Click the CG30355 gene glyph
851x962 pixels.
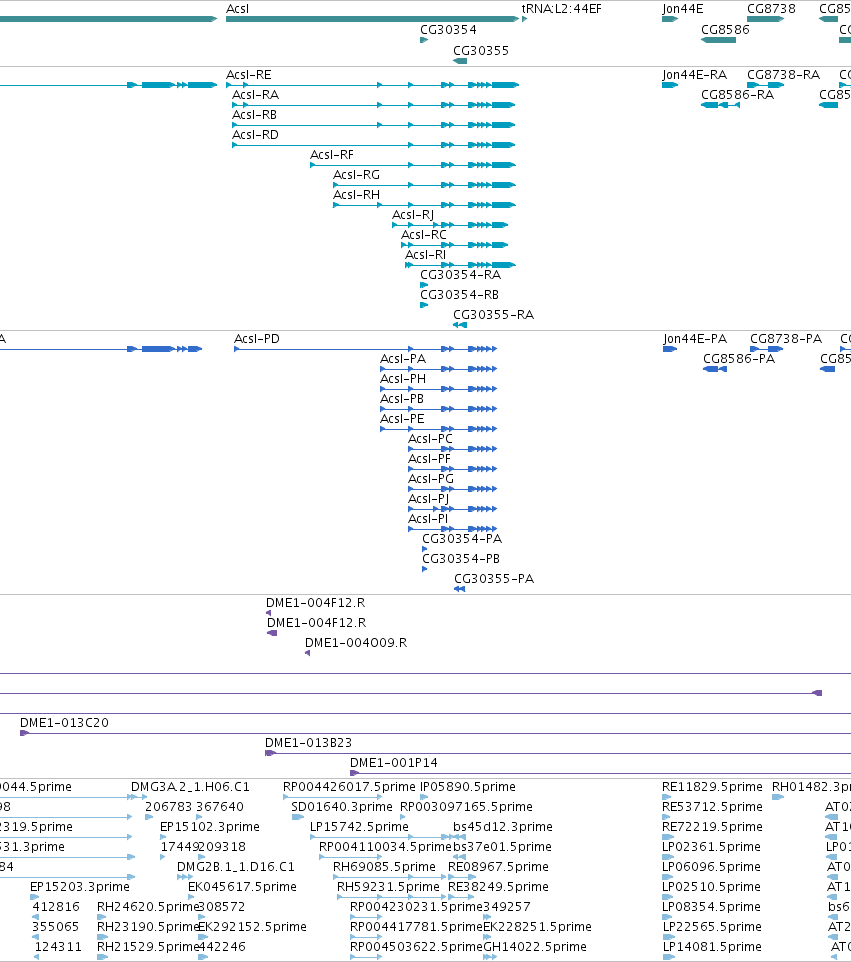point(460,61)
